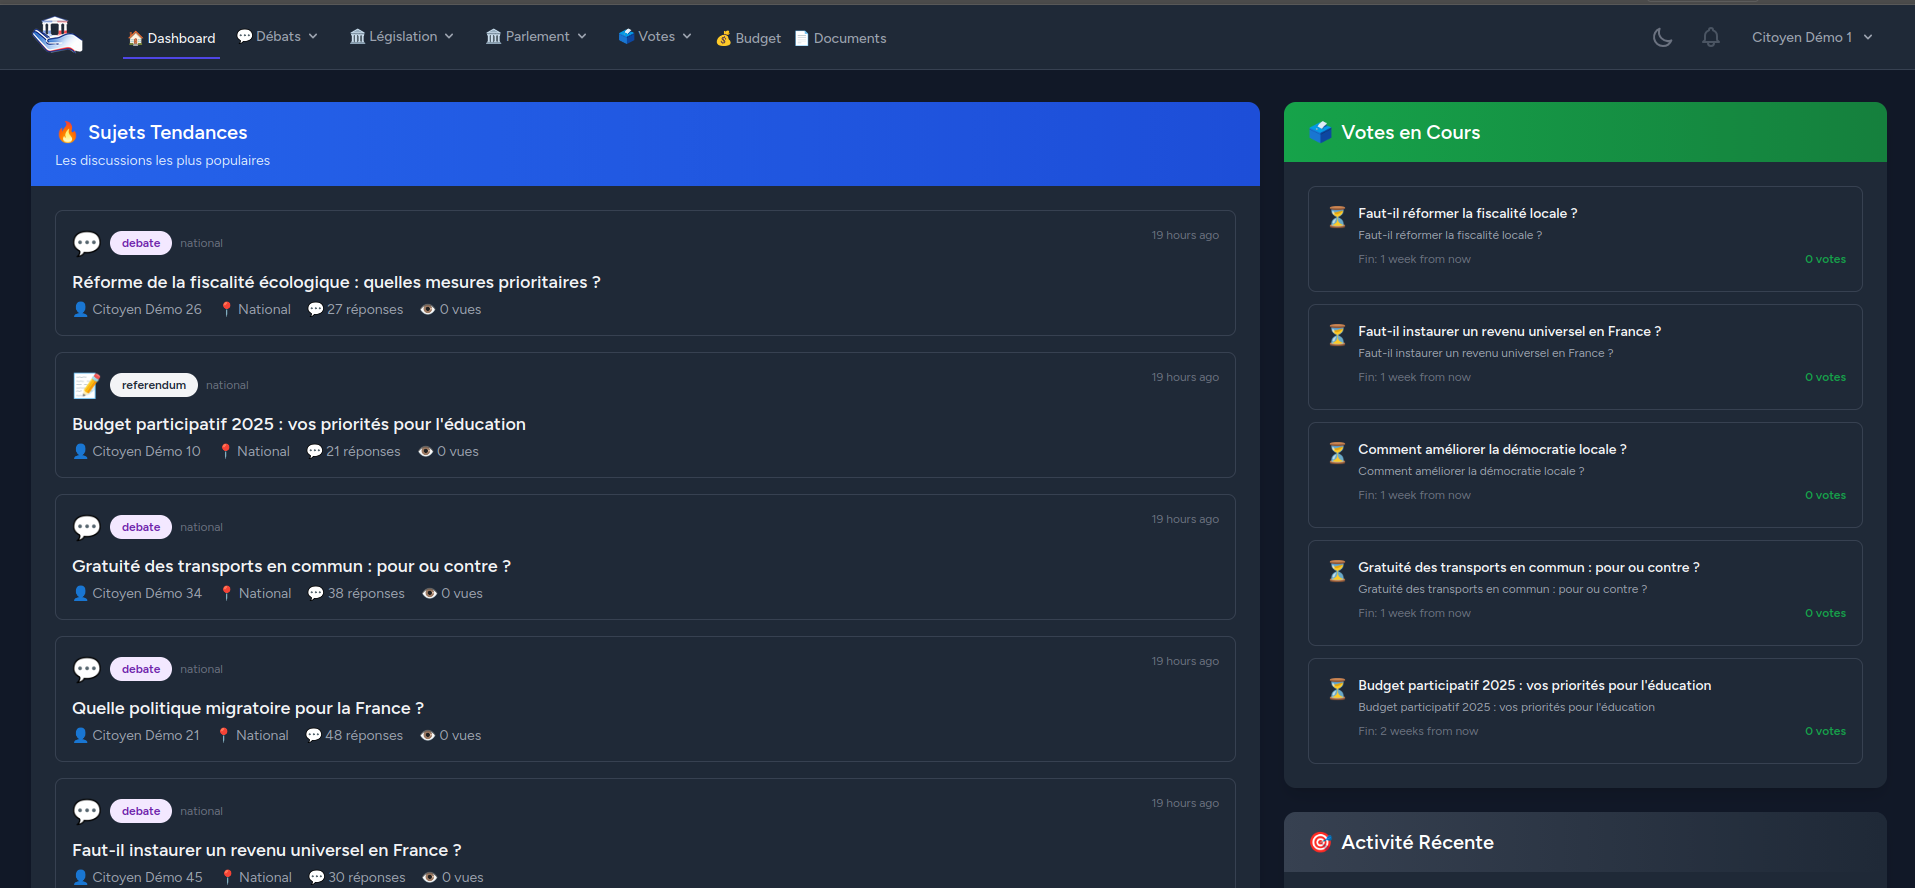The image size is (1915, 888).
Task: Click the fire icon beside Sujets Tendances
Action: tap(67, 132)
